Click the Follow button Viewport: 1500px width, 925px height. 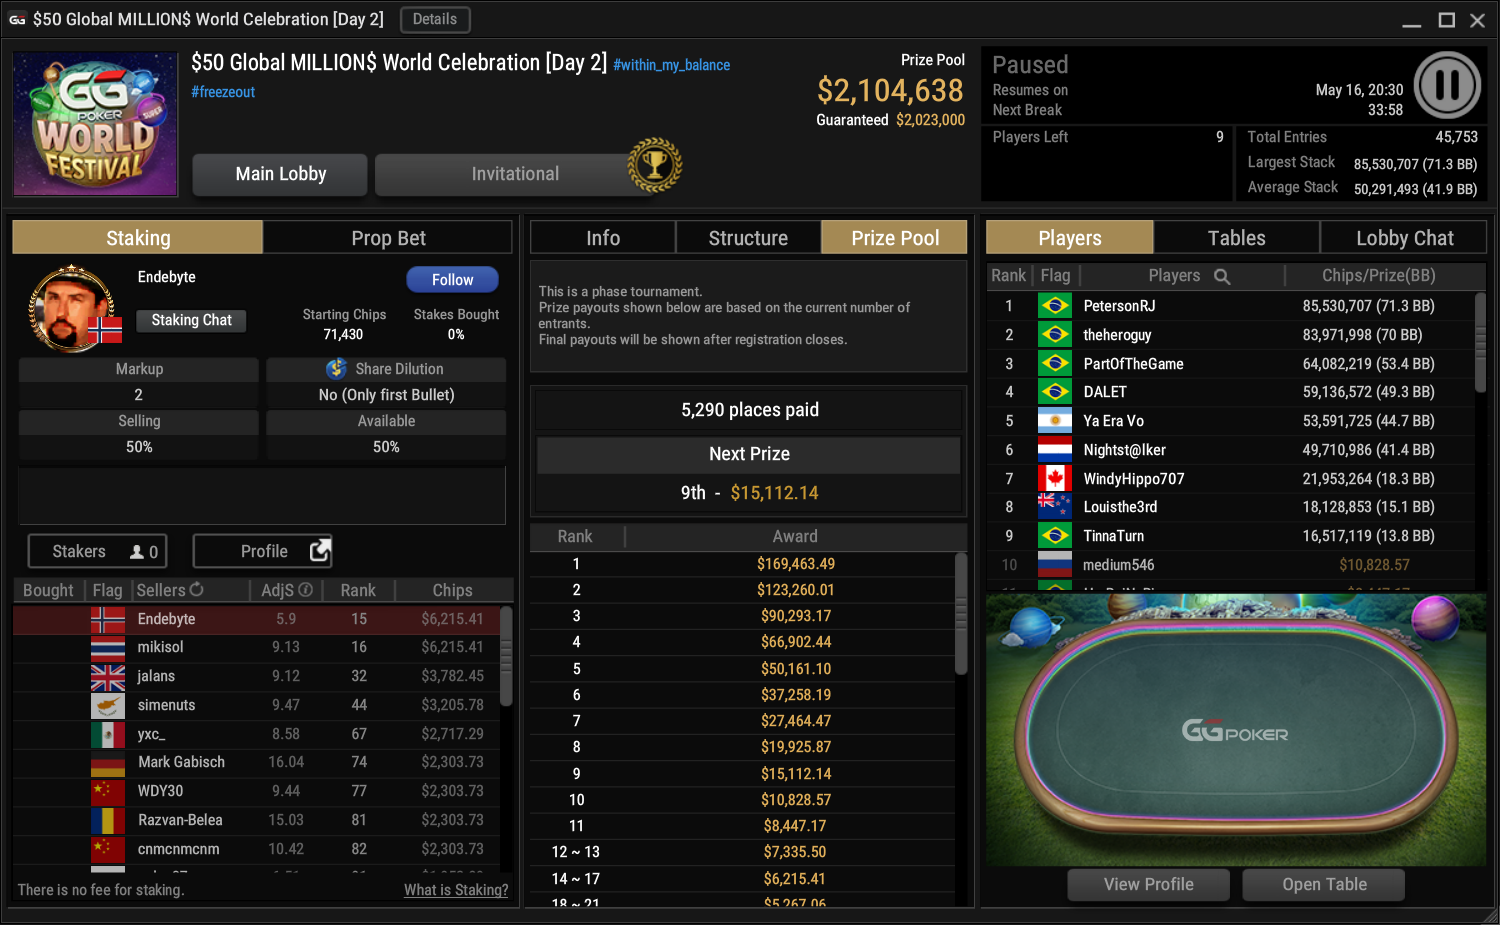pos(452,280)
